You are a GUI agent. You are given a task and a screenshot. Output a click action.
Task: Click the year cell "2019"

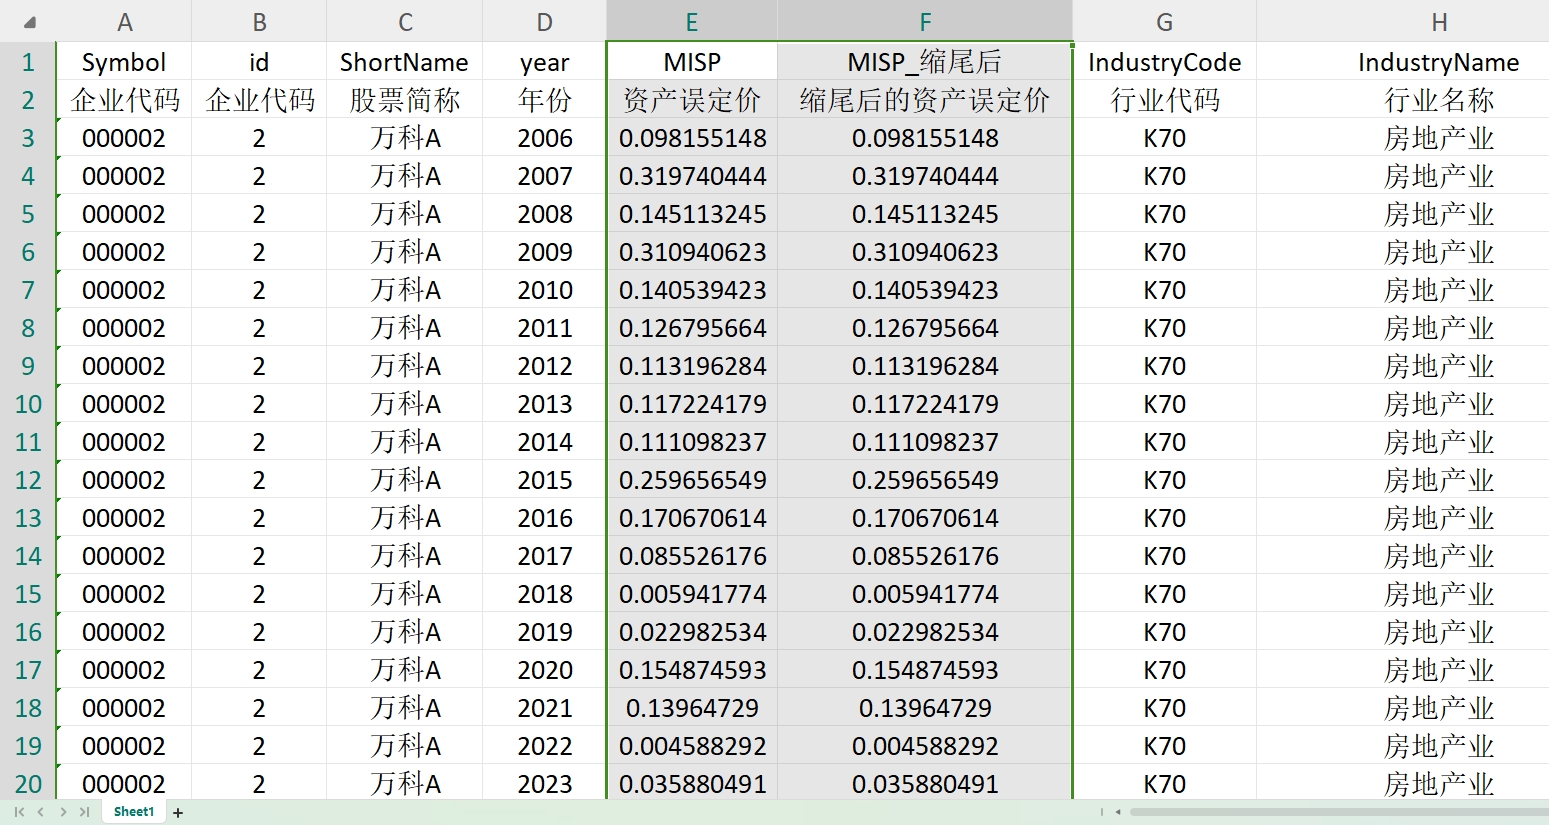click(545, 632)
